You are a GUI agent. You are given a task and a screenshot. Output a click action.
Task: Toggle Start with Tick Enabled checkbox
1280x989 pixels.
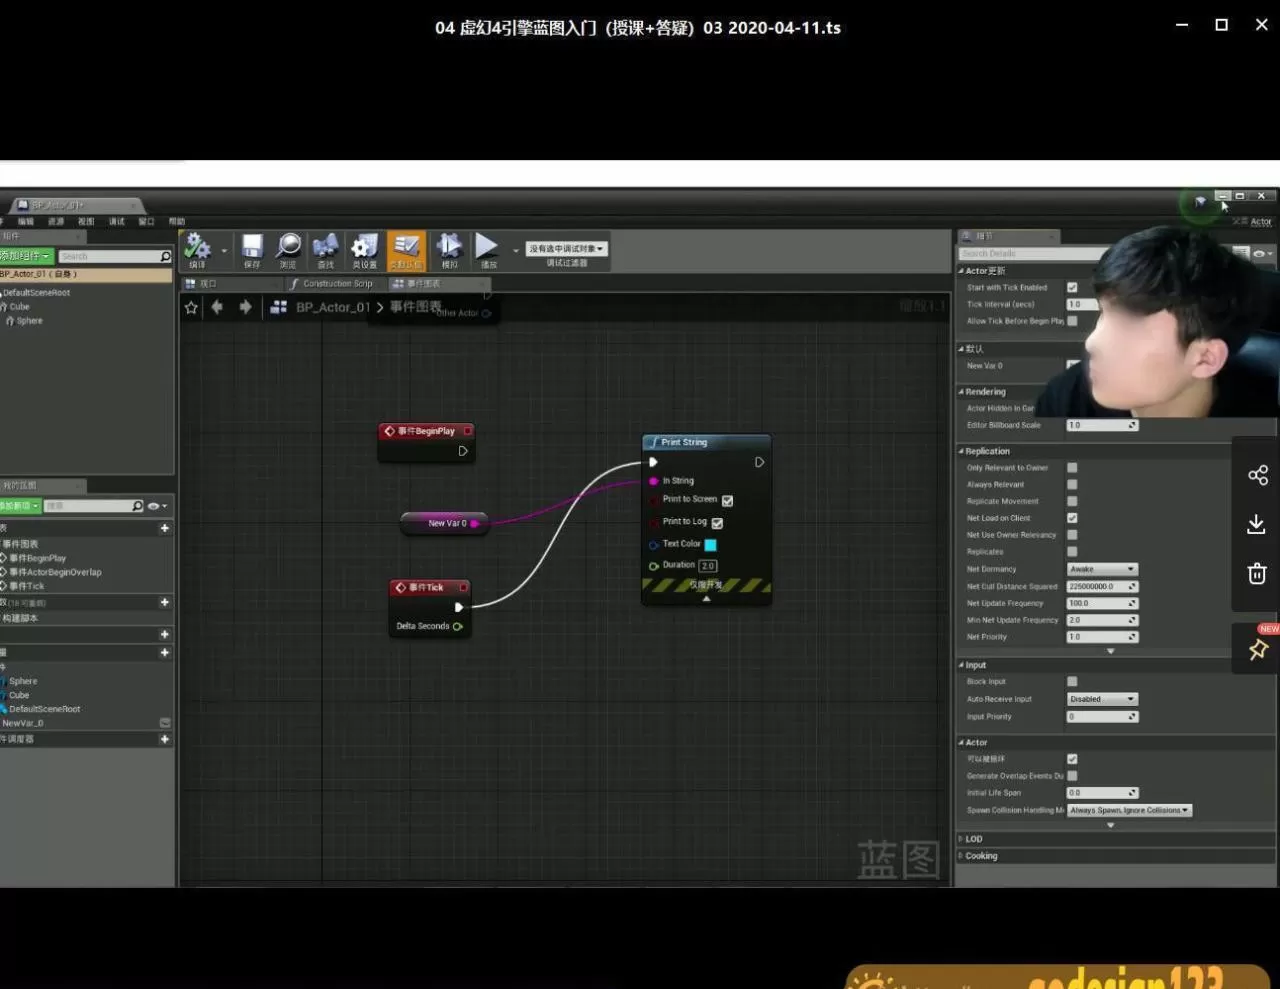click(x=1072, y=287)
